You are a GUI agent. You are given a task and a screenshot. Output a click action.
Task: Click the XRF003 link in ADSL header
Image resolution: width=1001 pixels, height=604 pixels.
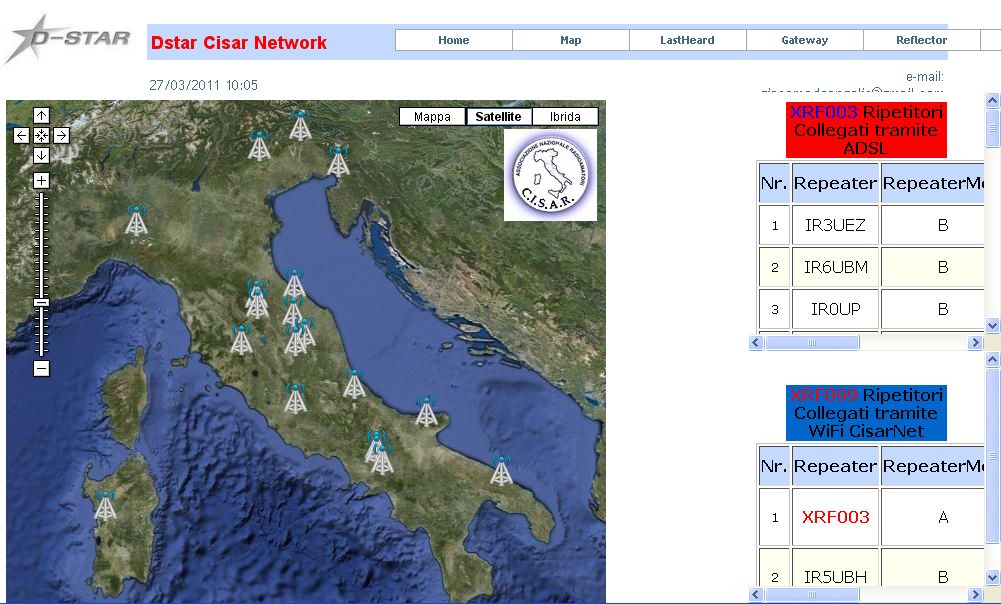point(824,112)
